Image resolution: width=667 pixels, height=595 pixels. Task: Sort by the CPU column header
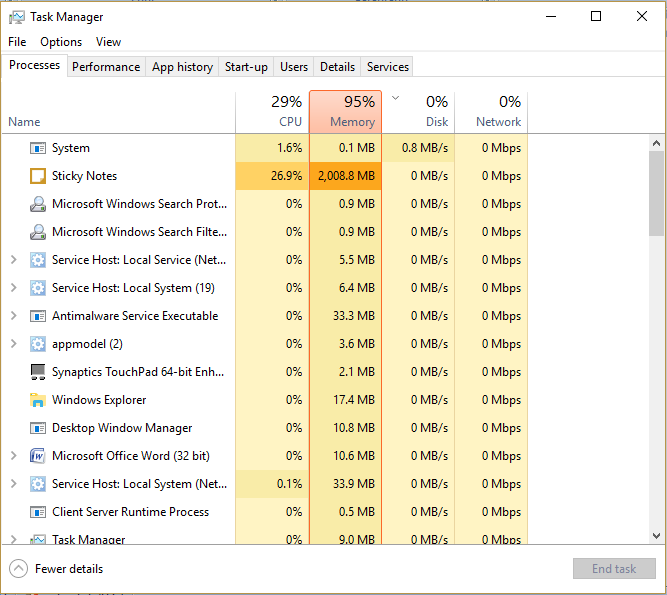pyautogui.click(x=272, y=112)
